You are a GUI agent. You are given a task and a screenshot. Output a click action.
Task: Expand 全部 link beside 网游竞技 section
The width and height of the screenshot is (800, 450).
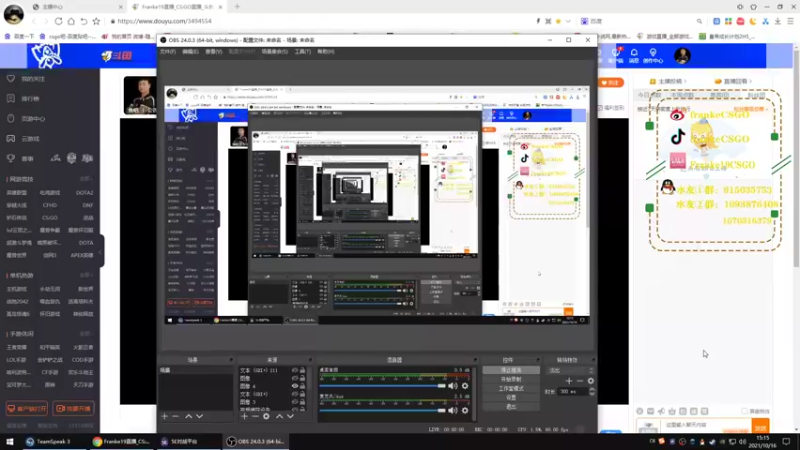[86, 179]
